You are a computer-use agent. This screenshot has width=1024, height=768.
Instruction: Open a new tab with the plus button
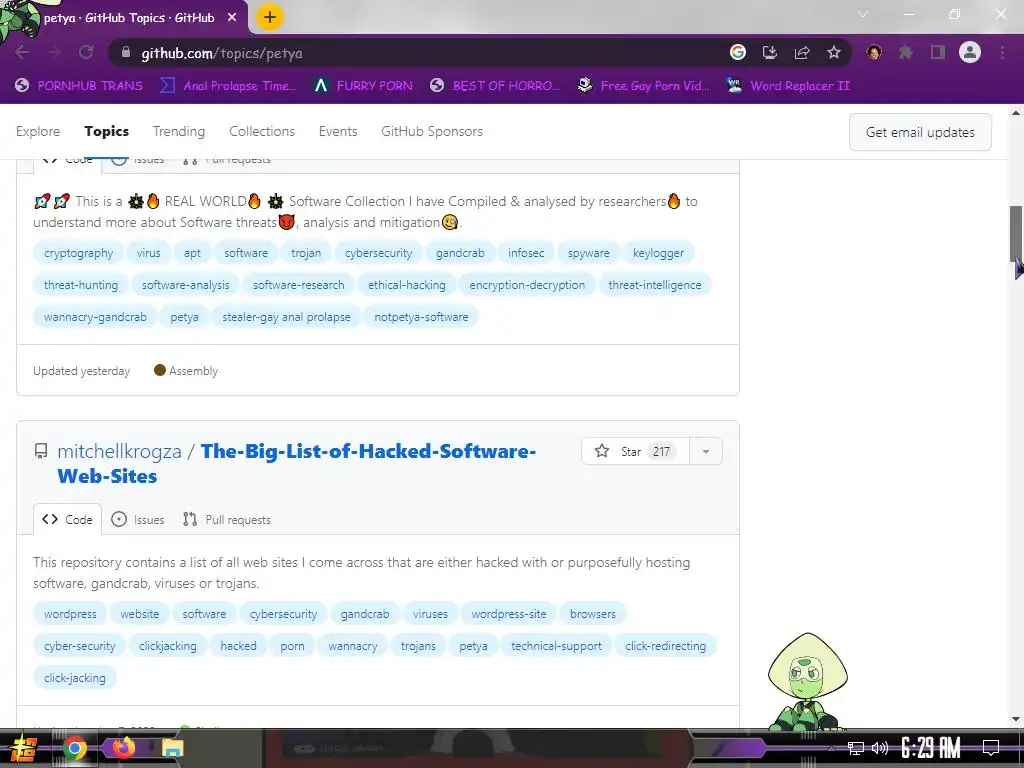[270, 17]
